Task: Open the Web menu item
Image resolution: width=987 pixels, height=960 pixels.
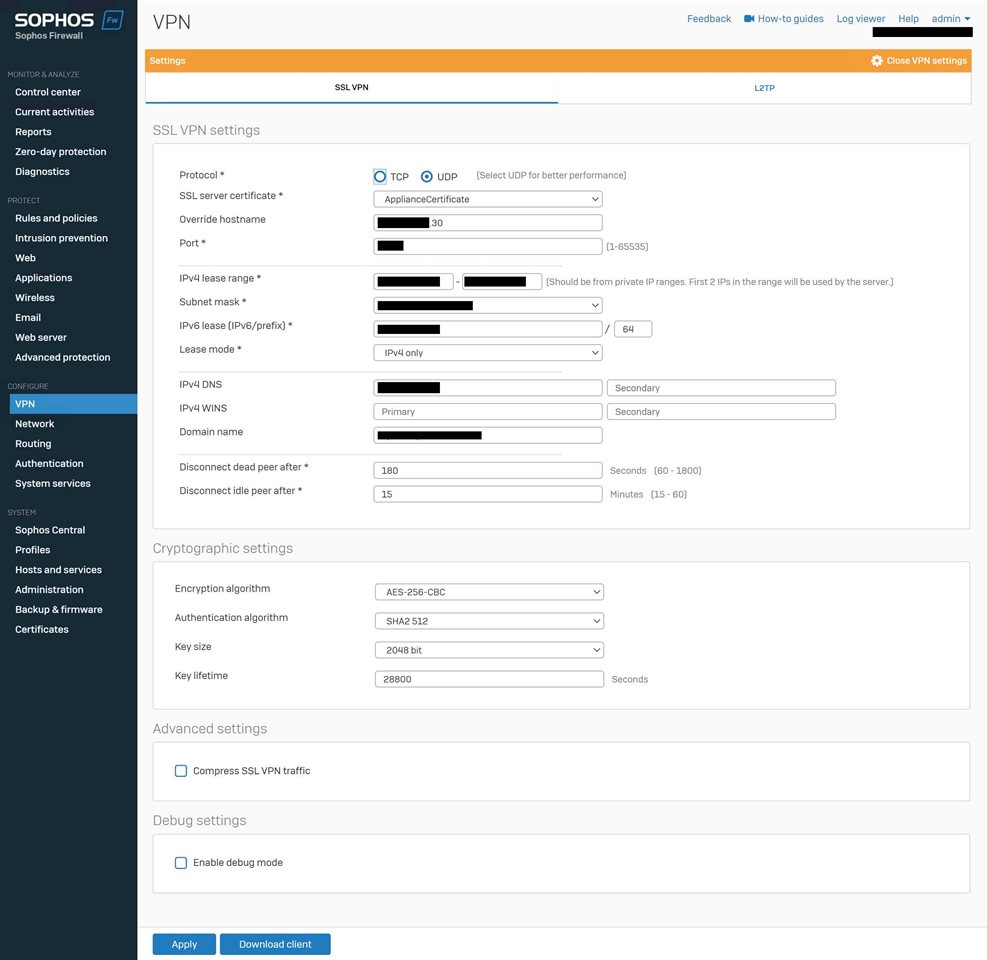Action: click(x=25, y=258)
